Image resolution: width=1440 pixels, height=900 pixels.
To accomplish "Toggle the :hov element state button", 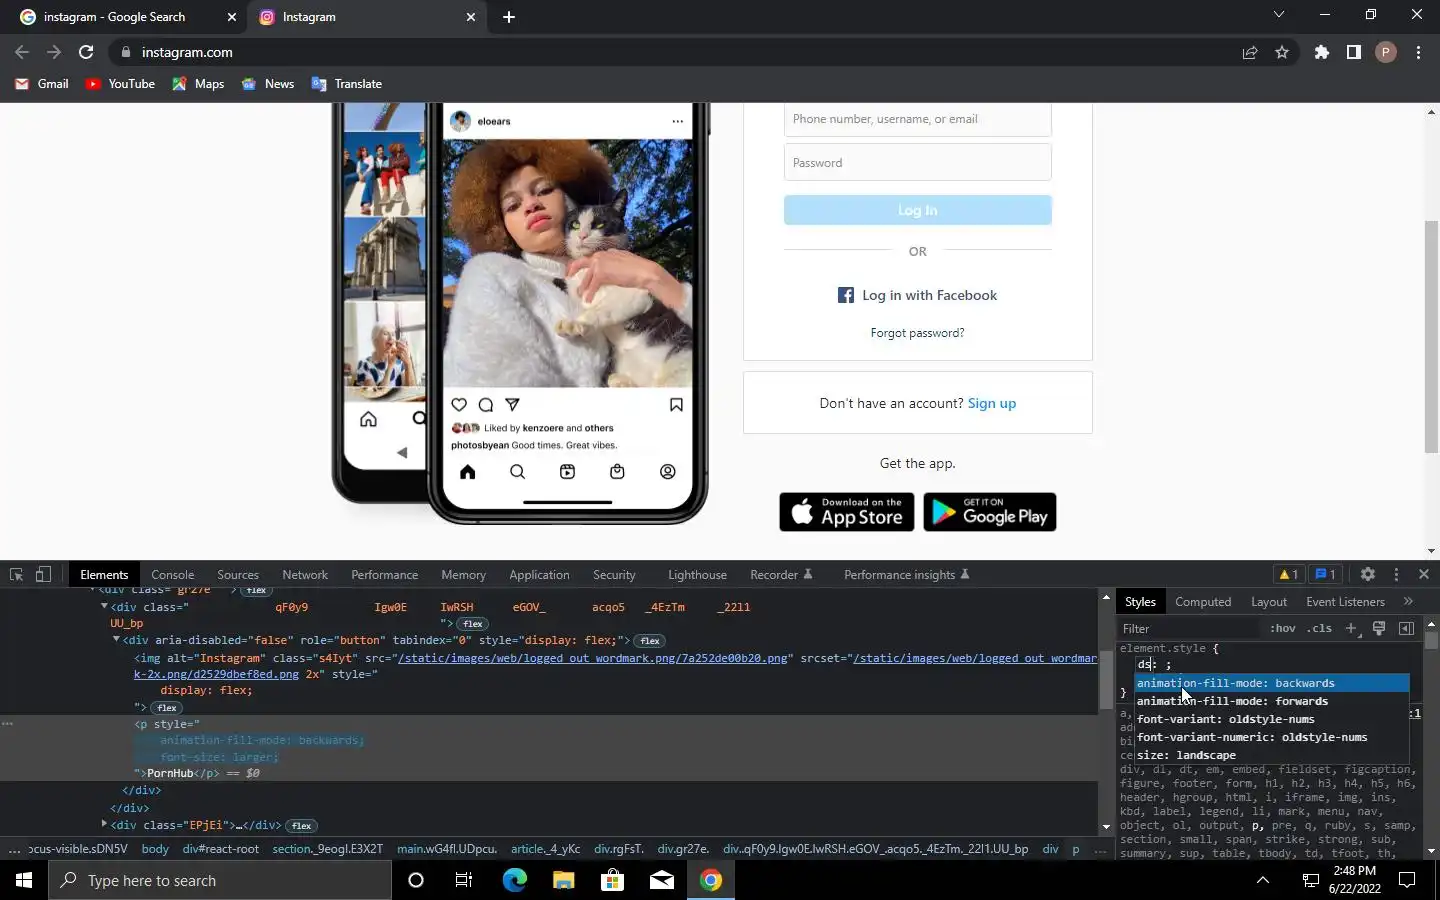I will tap(1282, 628).
